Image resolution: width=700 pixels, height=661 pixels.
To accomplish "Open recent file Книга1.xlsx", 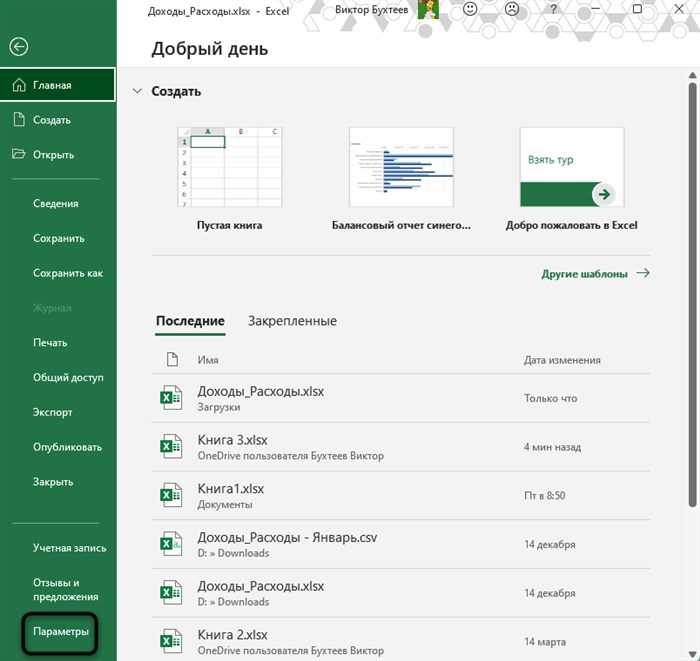I will pyautogui.click(x=401, y=495).
